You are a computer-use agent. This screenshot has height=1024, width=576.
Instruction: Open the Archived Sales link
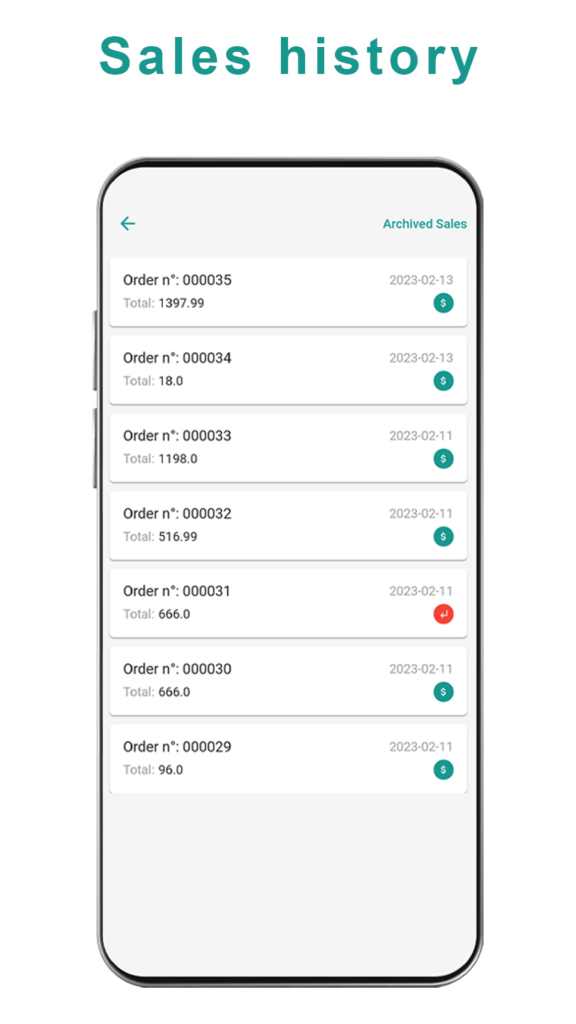click(424, 224)
